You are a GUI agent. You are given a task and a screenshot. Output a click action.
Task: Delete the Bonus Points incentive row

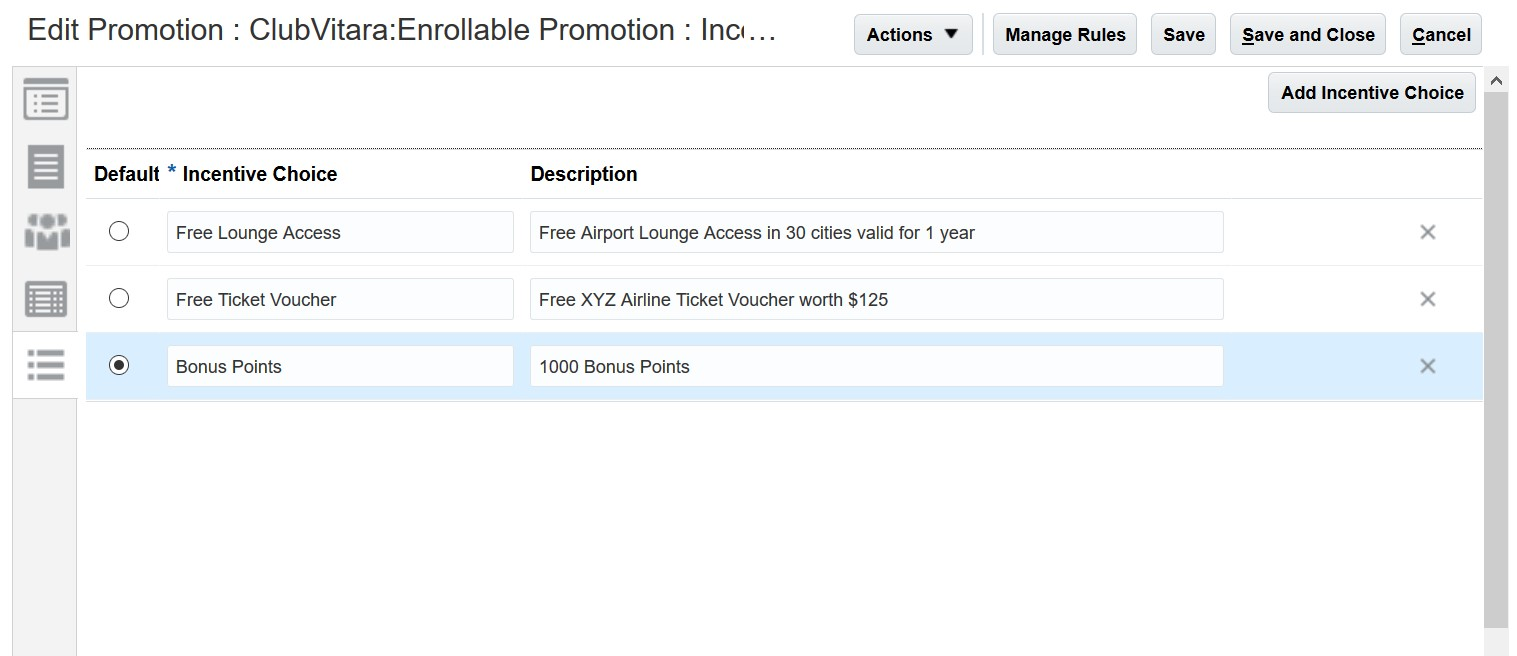pyautogui.click(x=1427, y=366)
